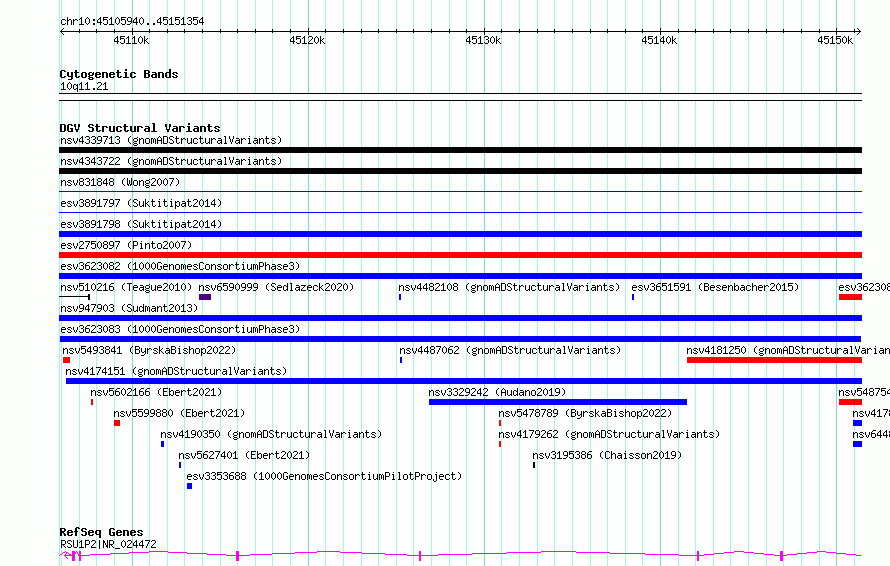Select the 10q11.21 band label
890x566 pixels.
[x=84, y=86]
